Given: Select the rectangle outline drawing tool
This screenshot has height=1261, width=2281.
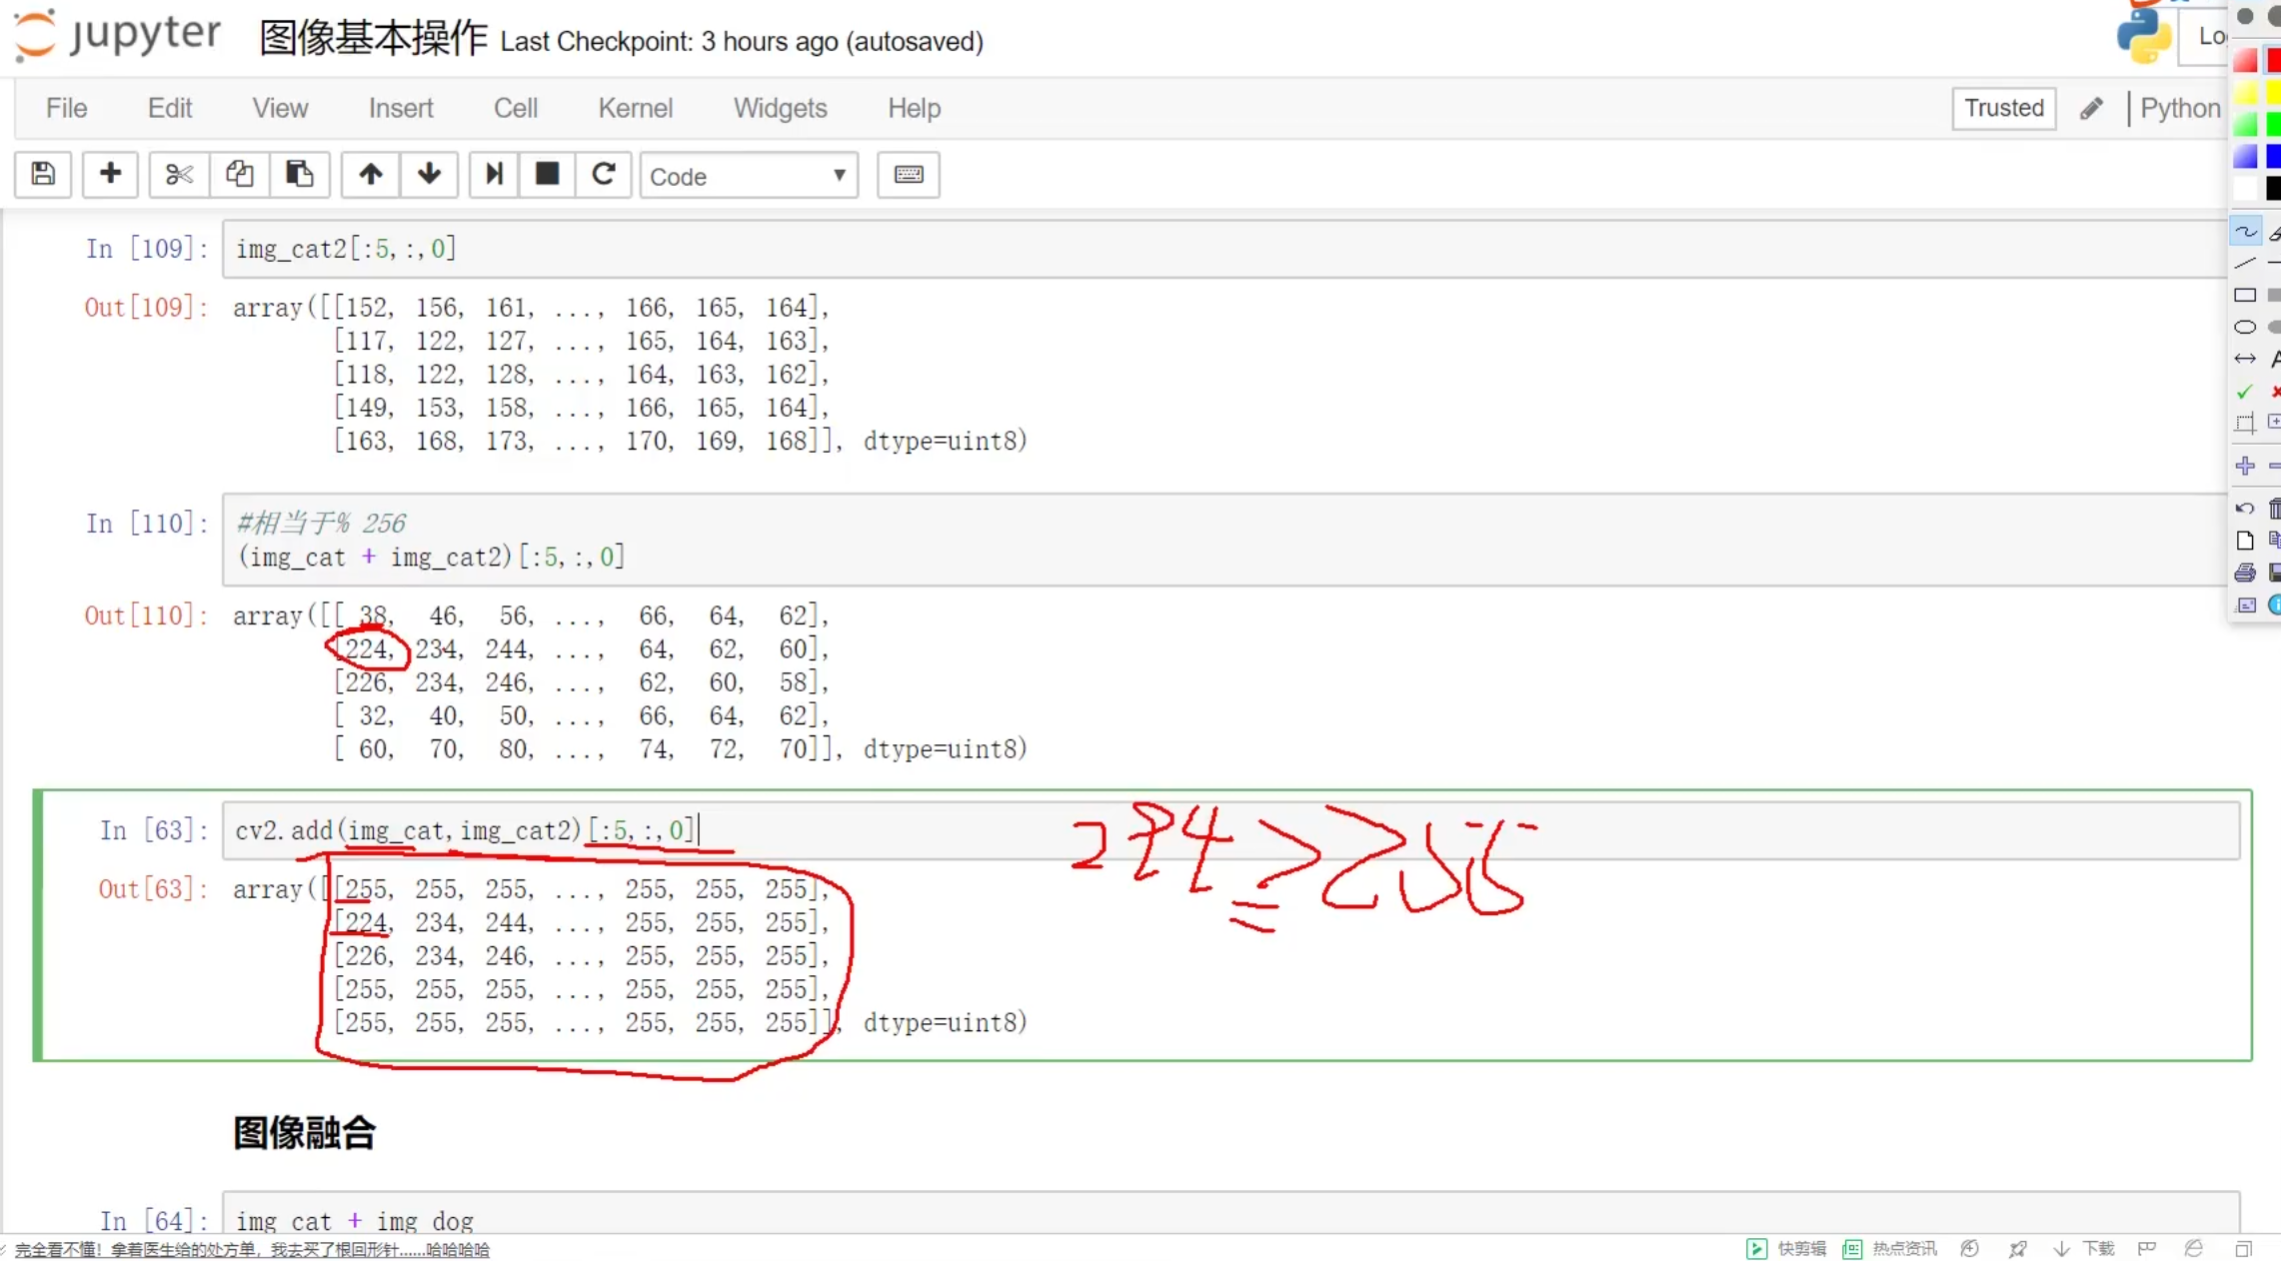Looking at the screenshot, I should pos(2245,295).
